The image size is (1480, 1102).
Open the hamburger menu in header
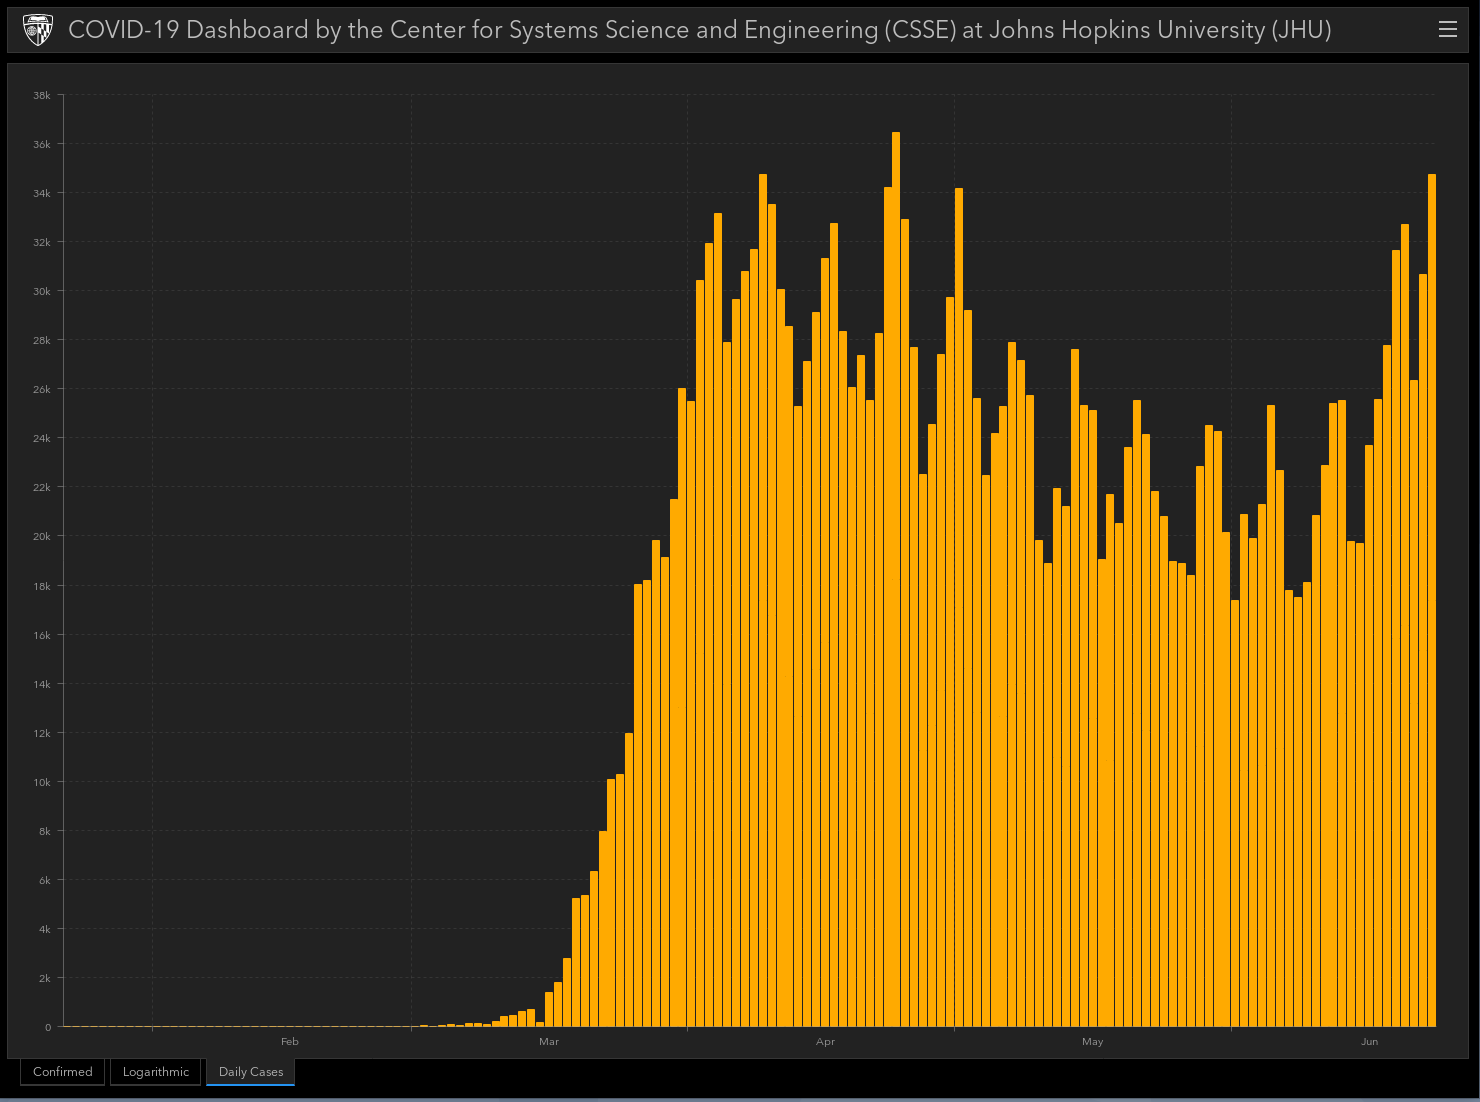1447,30
